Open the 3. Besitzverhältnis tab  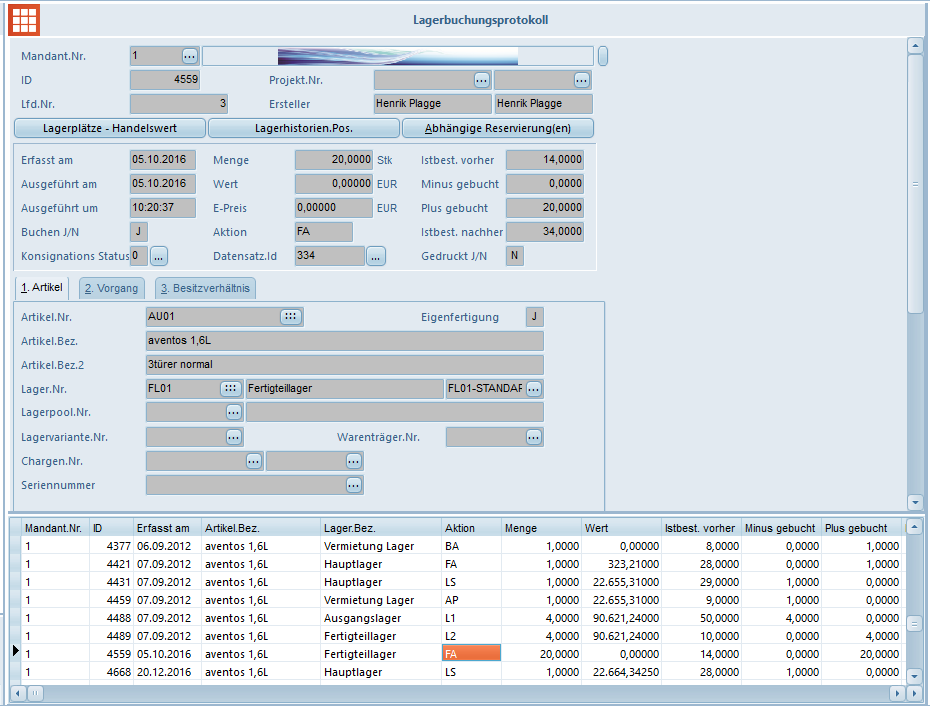[x=206, y=288]
